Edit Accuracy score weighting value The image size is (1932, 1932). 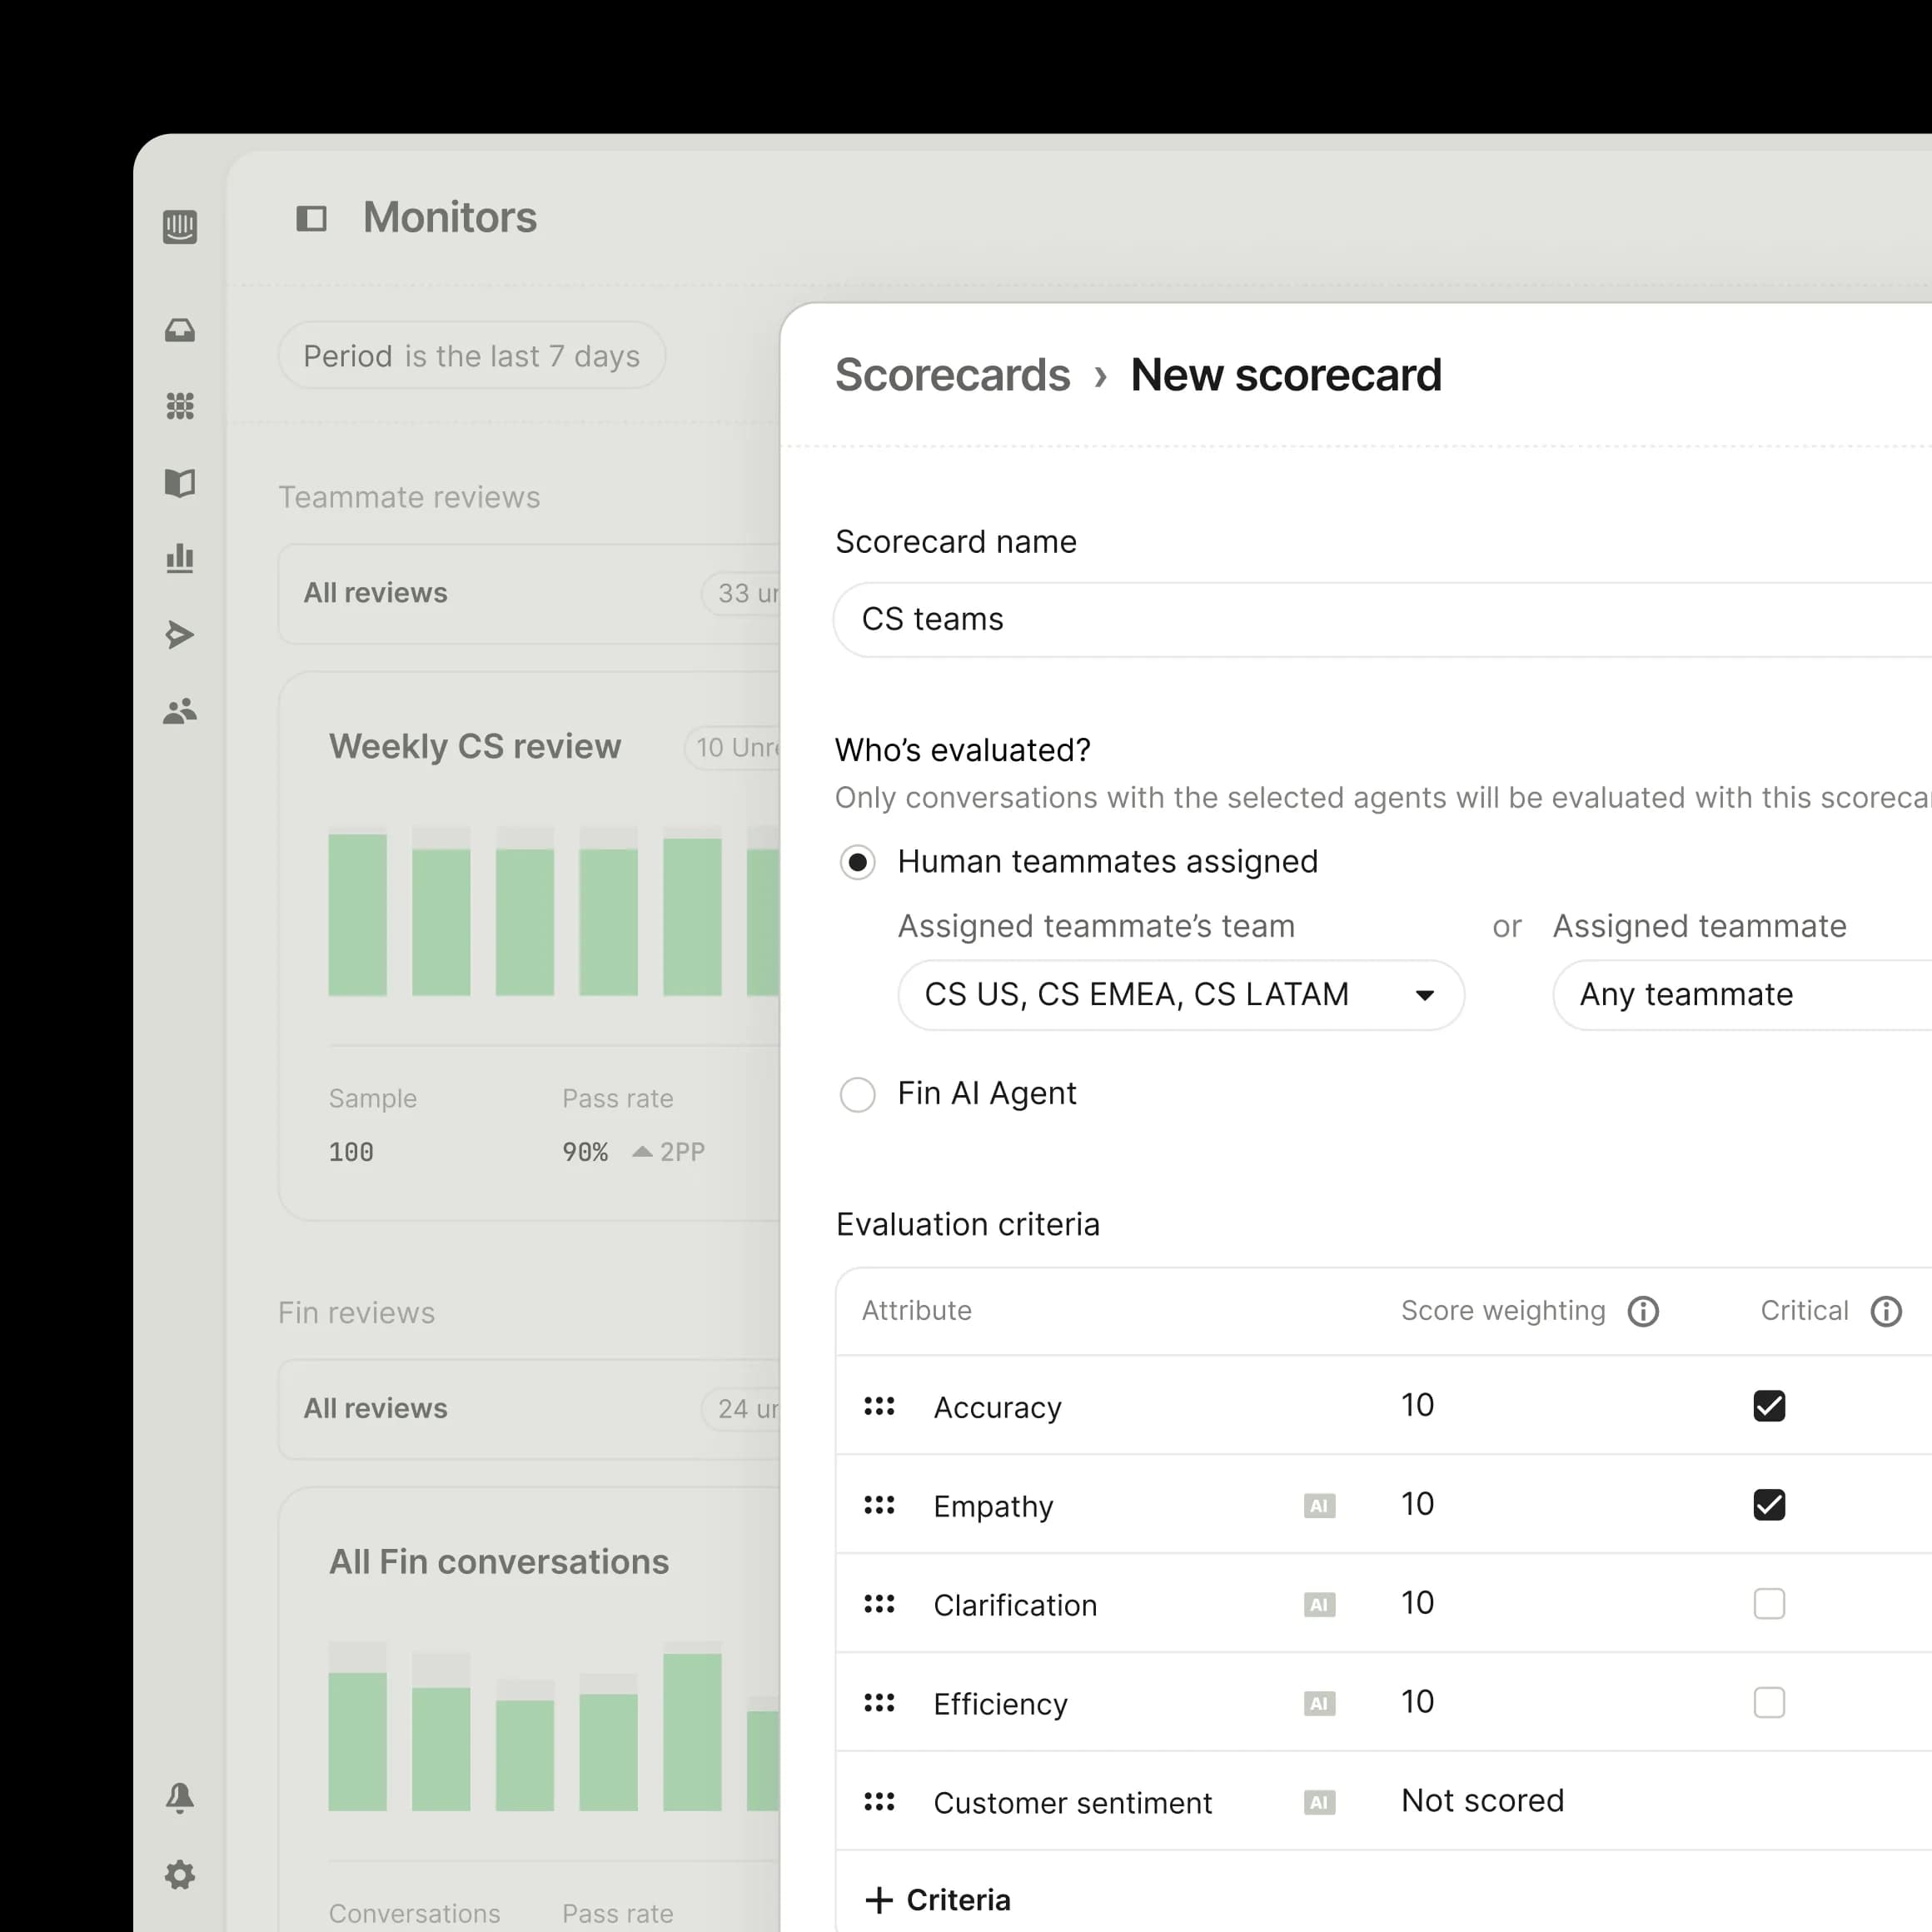1417,1405
